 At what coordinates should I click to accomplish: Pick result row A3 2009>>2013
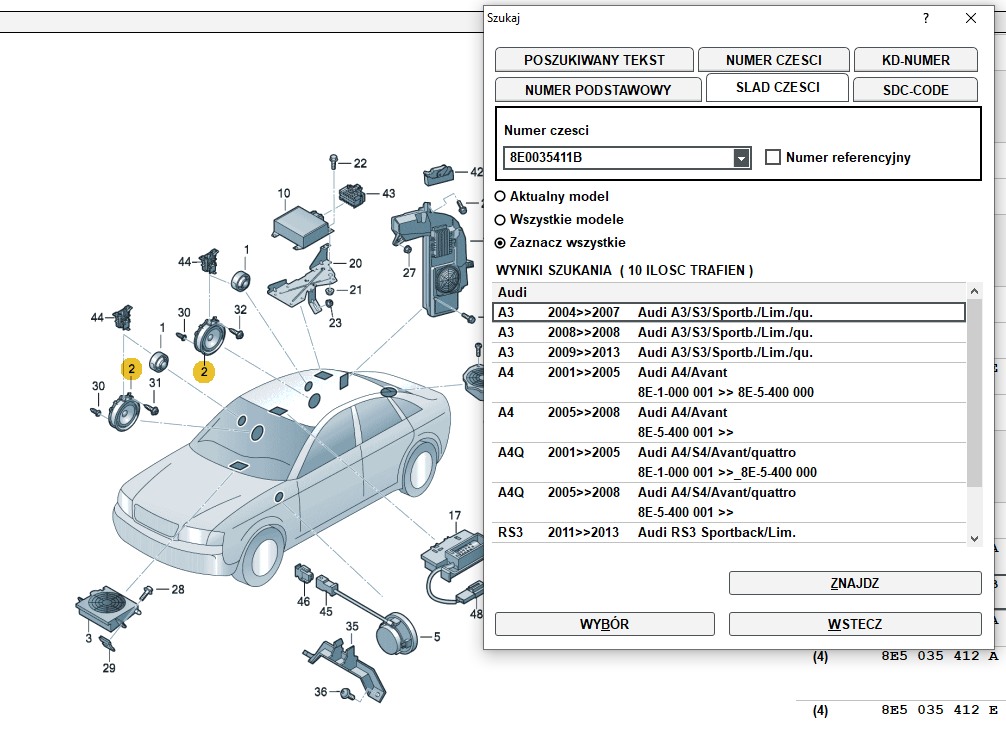729,352
